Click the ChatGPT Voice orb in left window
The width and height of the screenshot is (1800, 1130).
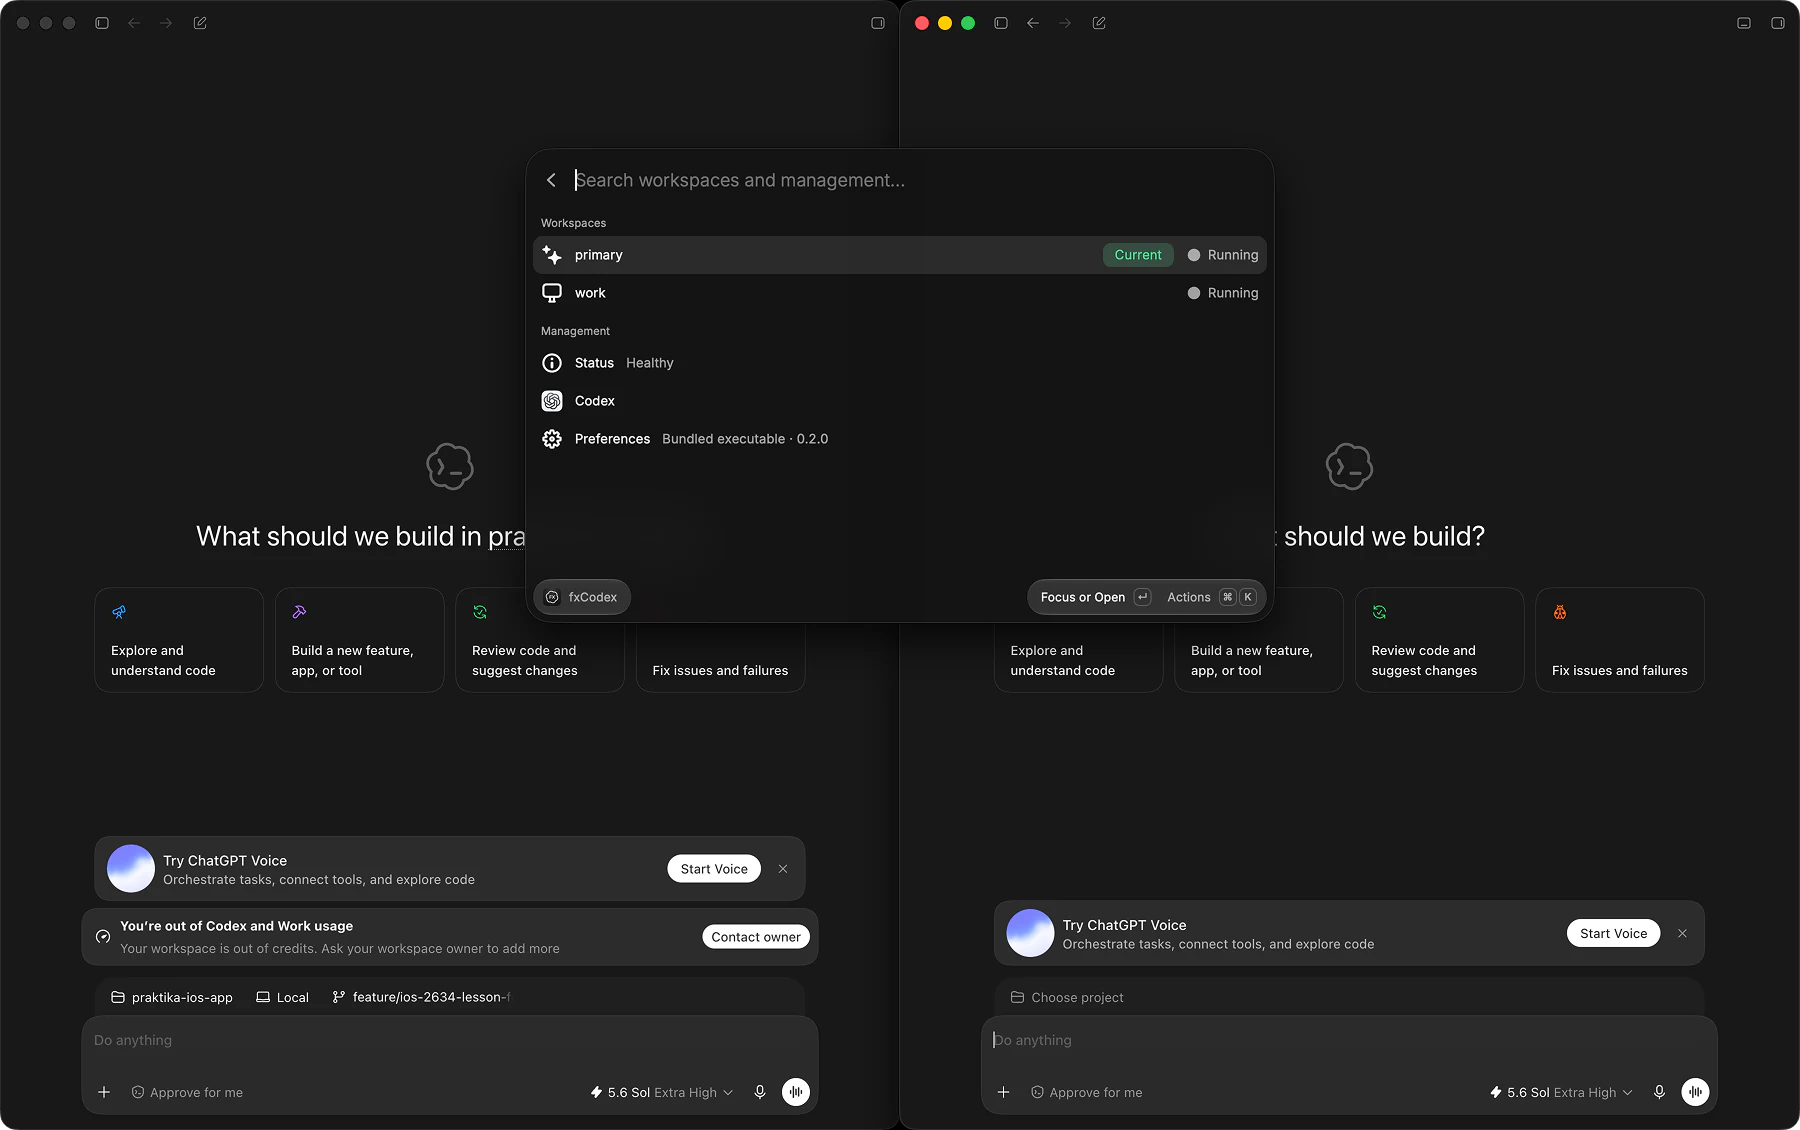click(131, 869)
